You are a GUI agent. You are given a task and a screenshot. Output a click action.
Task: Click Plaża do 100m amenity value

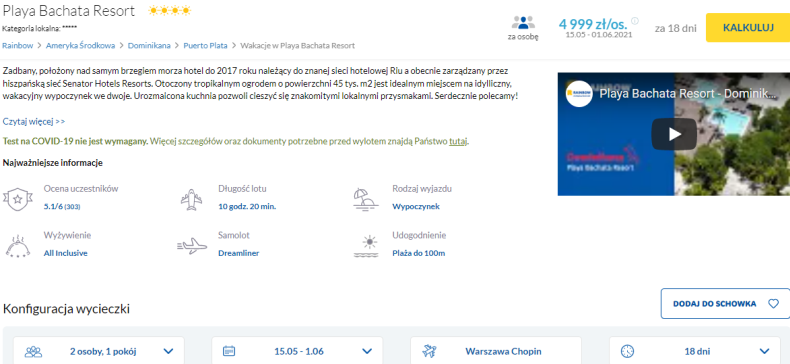coord(418,253)
